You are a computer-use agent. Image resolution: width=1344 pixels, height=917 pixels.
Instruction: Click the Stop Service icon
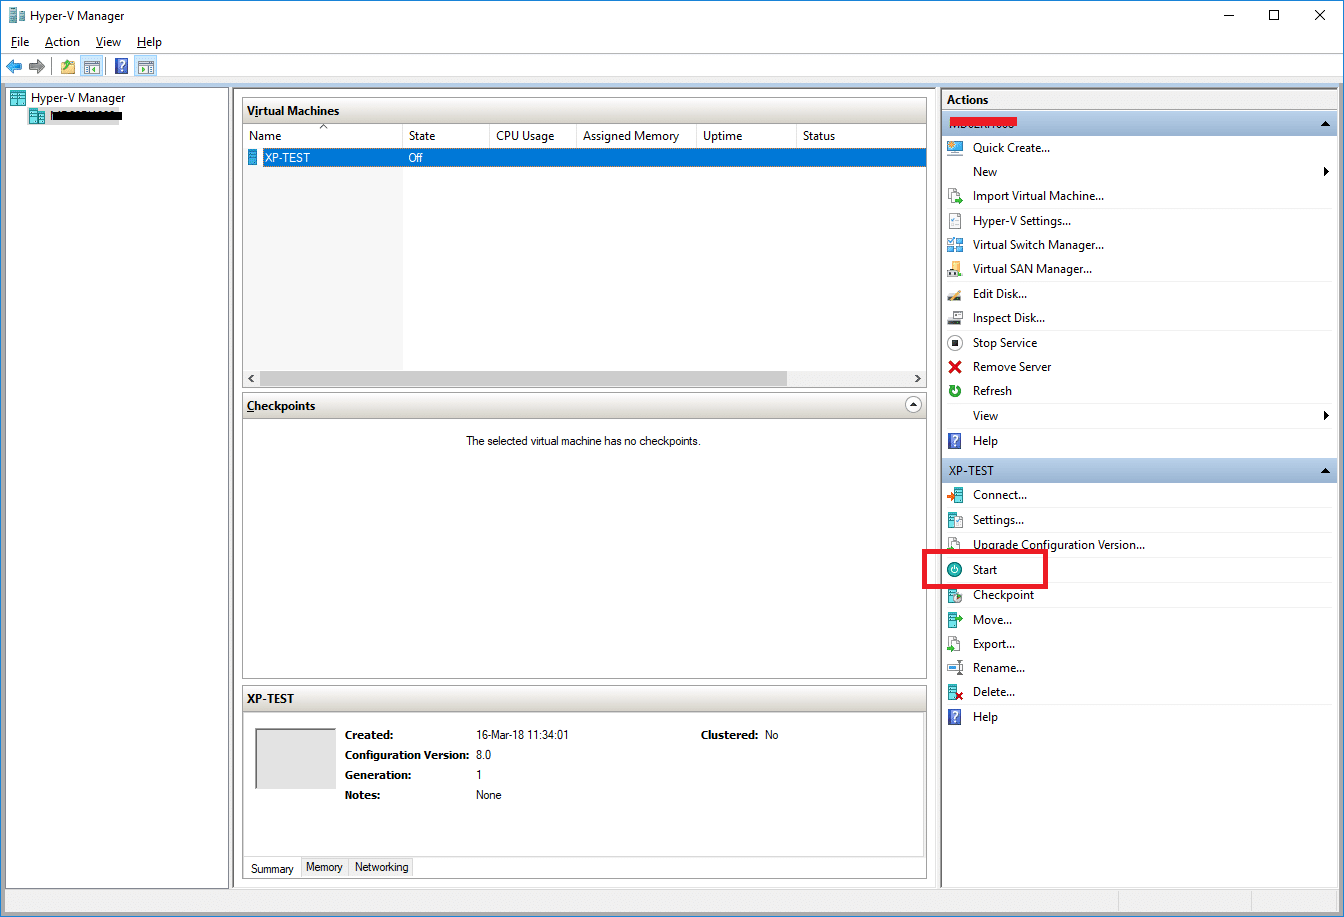pyautogui.click(x=955, y=343)
